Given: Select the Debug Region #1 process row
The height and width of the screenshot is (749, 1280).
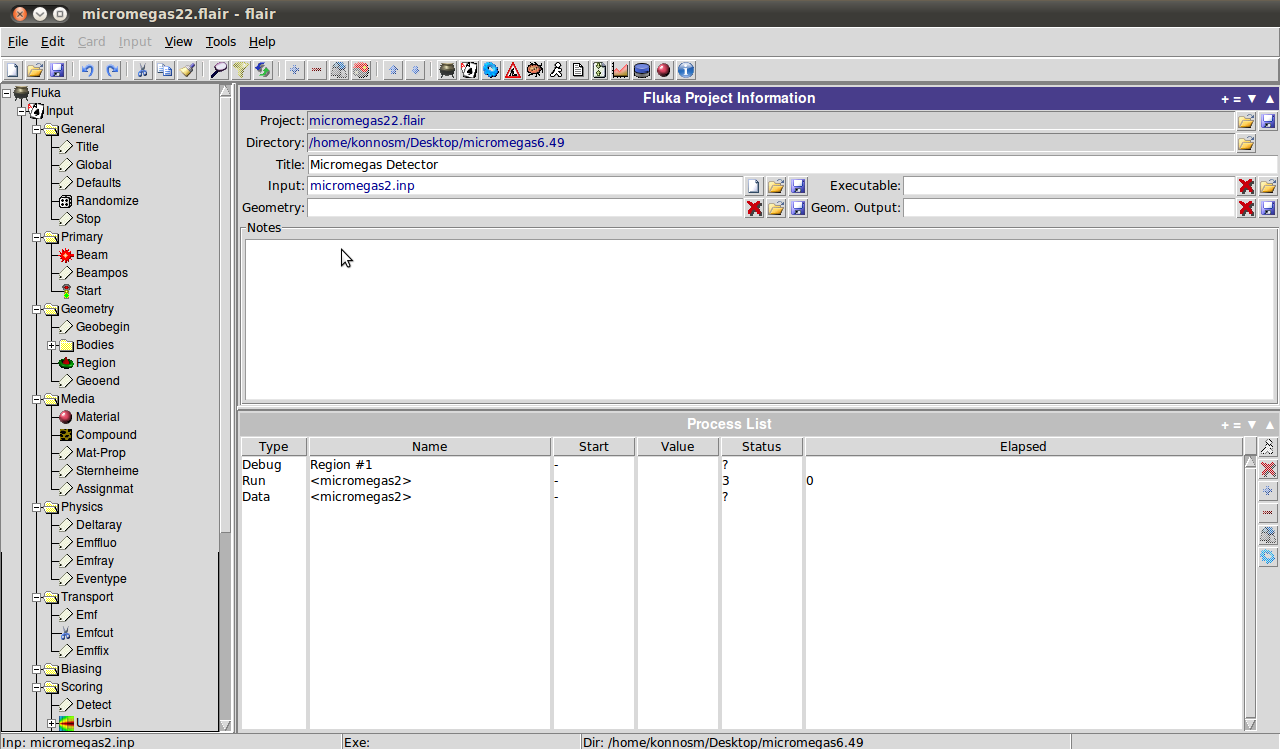Looking at the screenshot, I should click(742, 465).
